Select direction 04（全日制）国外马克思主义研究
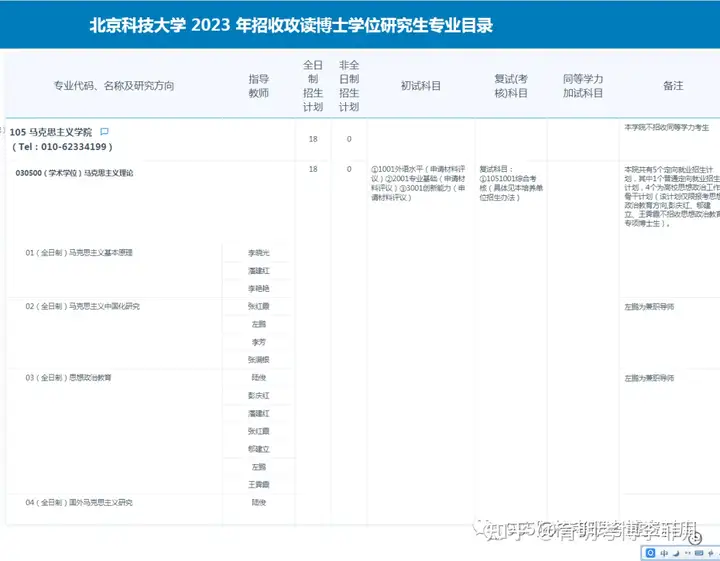Screen dimensions: 720x561 point(79,503)
